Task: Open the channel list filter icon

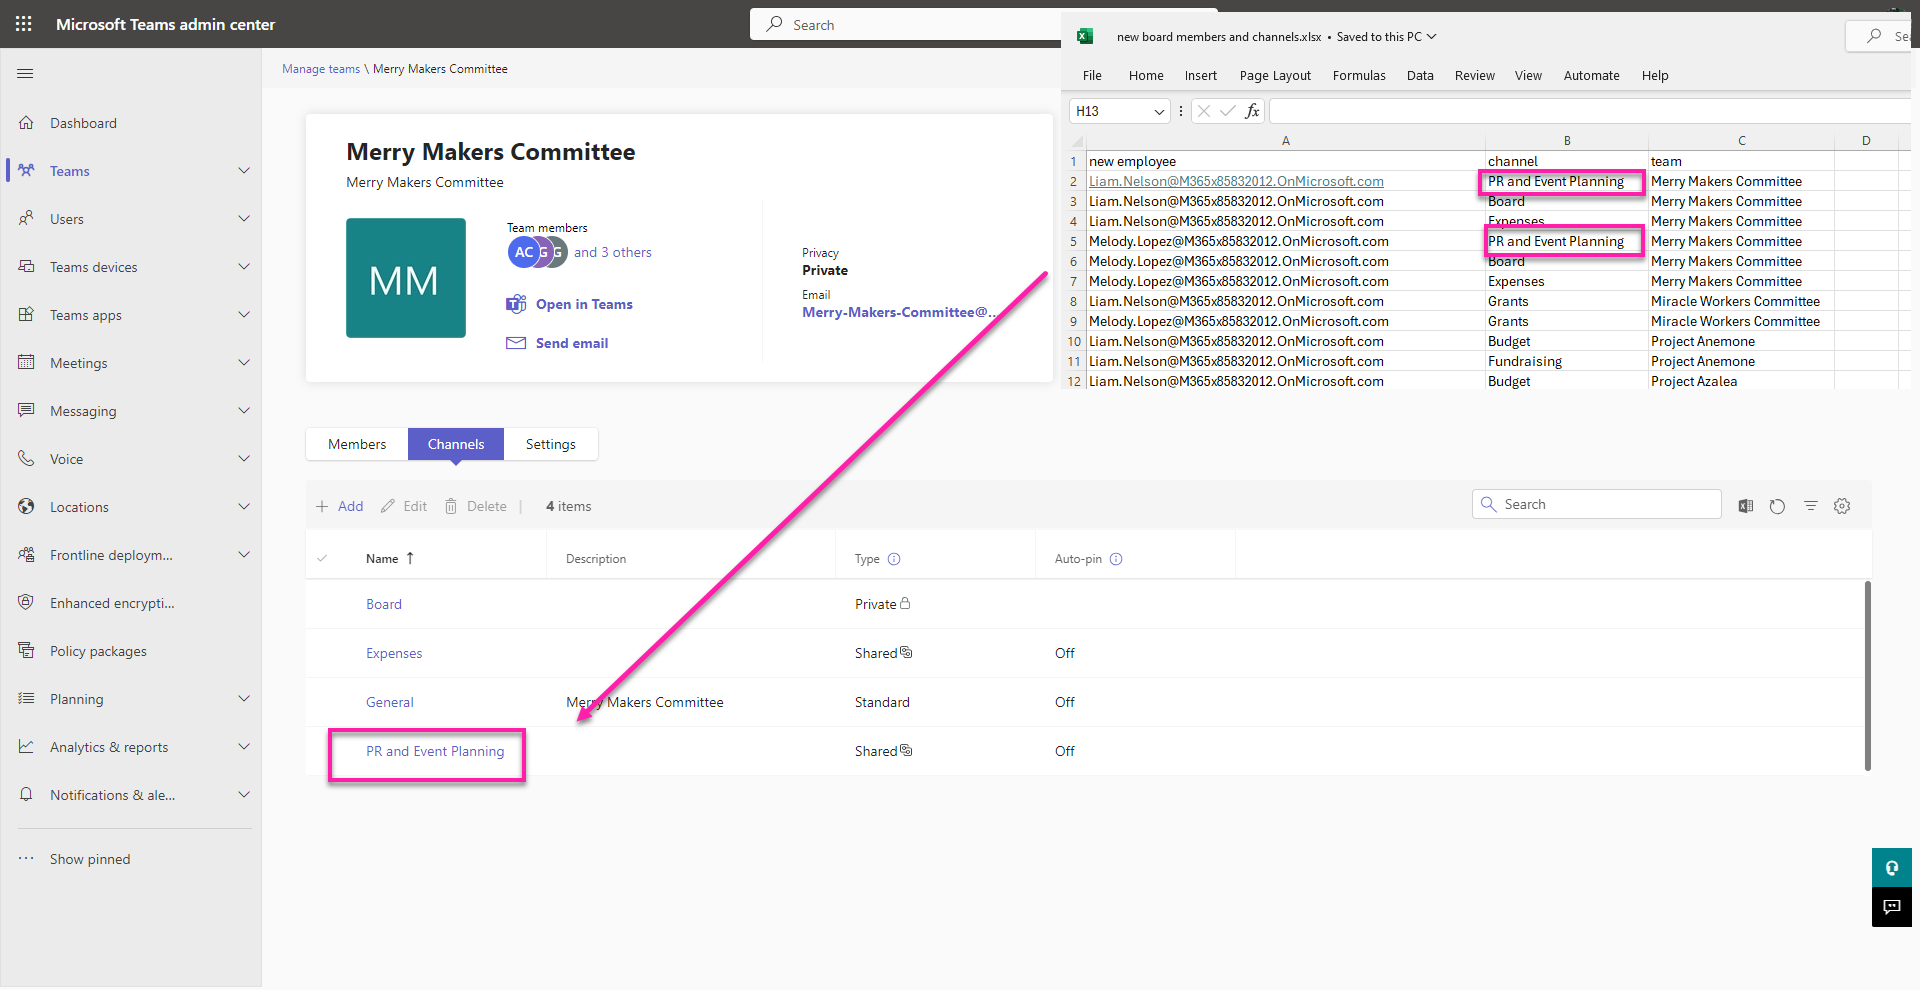Action: tap(1810, 506)
